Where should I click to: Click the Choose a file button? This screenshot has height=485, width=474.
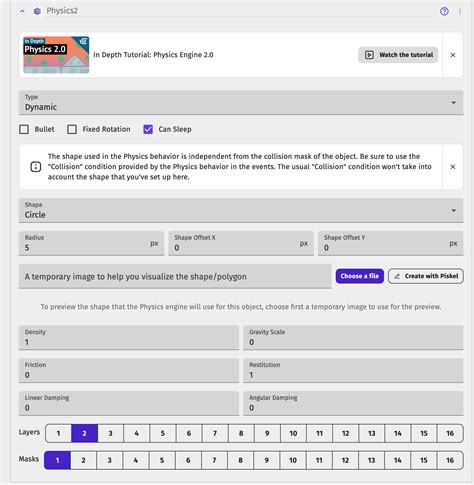point(360,276)
